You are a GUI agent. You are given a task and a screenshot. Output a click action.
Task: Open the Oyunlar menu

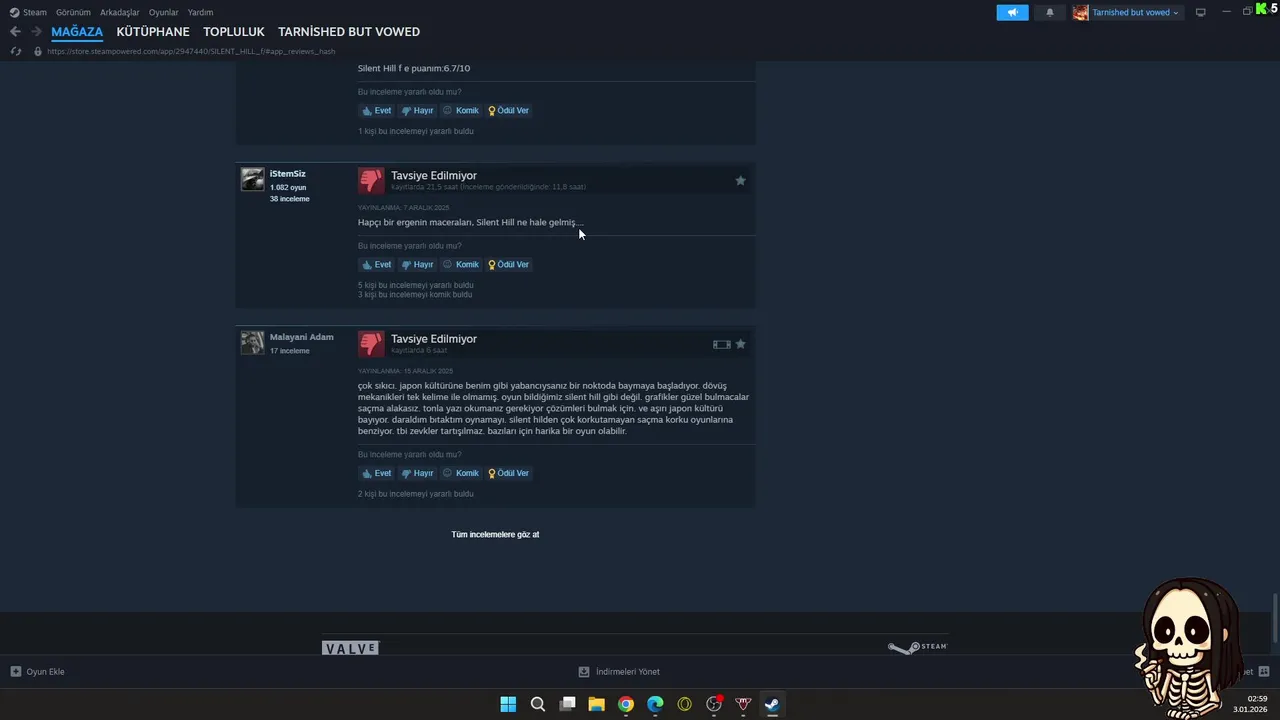coord(164,12)
